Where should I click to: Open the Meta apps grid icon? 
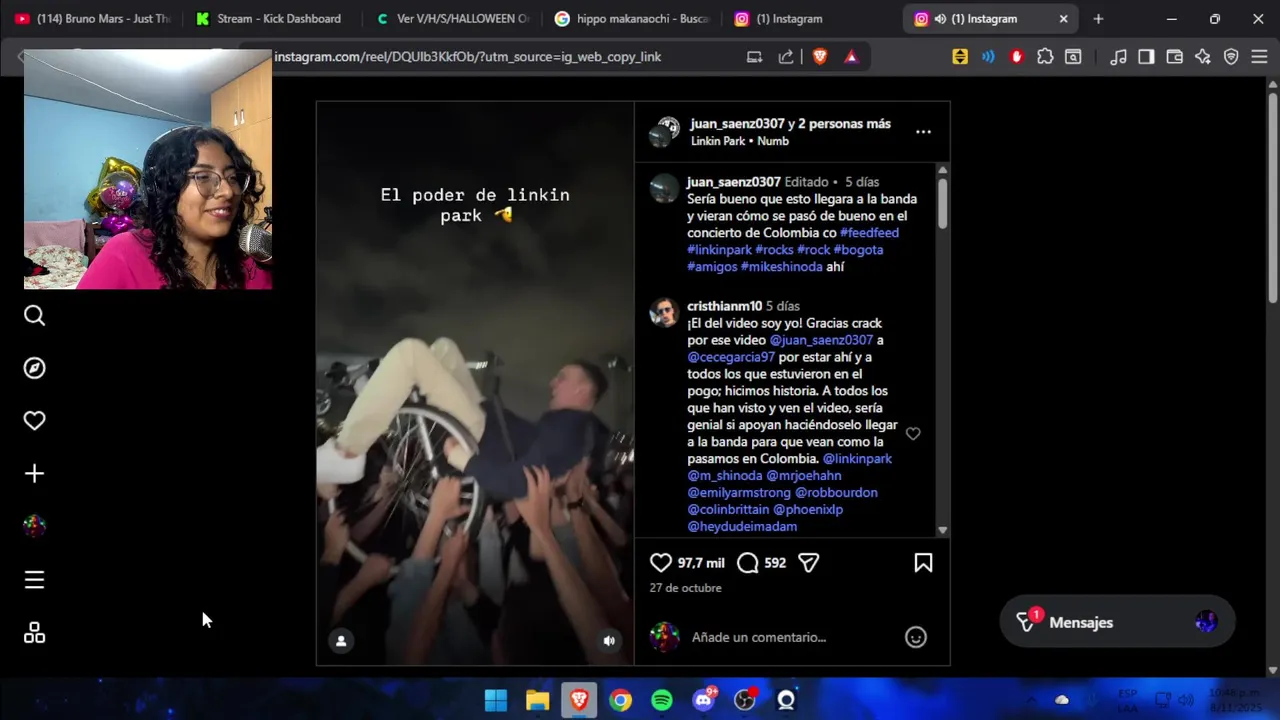click(34, 633)
